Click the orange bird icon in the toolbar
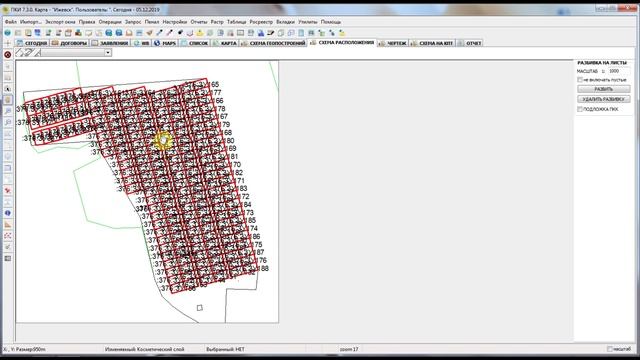 (149, 33)
